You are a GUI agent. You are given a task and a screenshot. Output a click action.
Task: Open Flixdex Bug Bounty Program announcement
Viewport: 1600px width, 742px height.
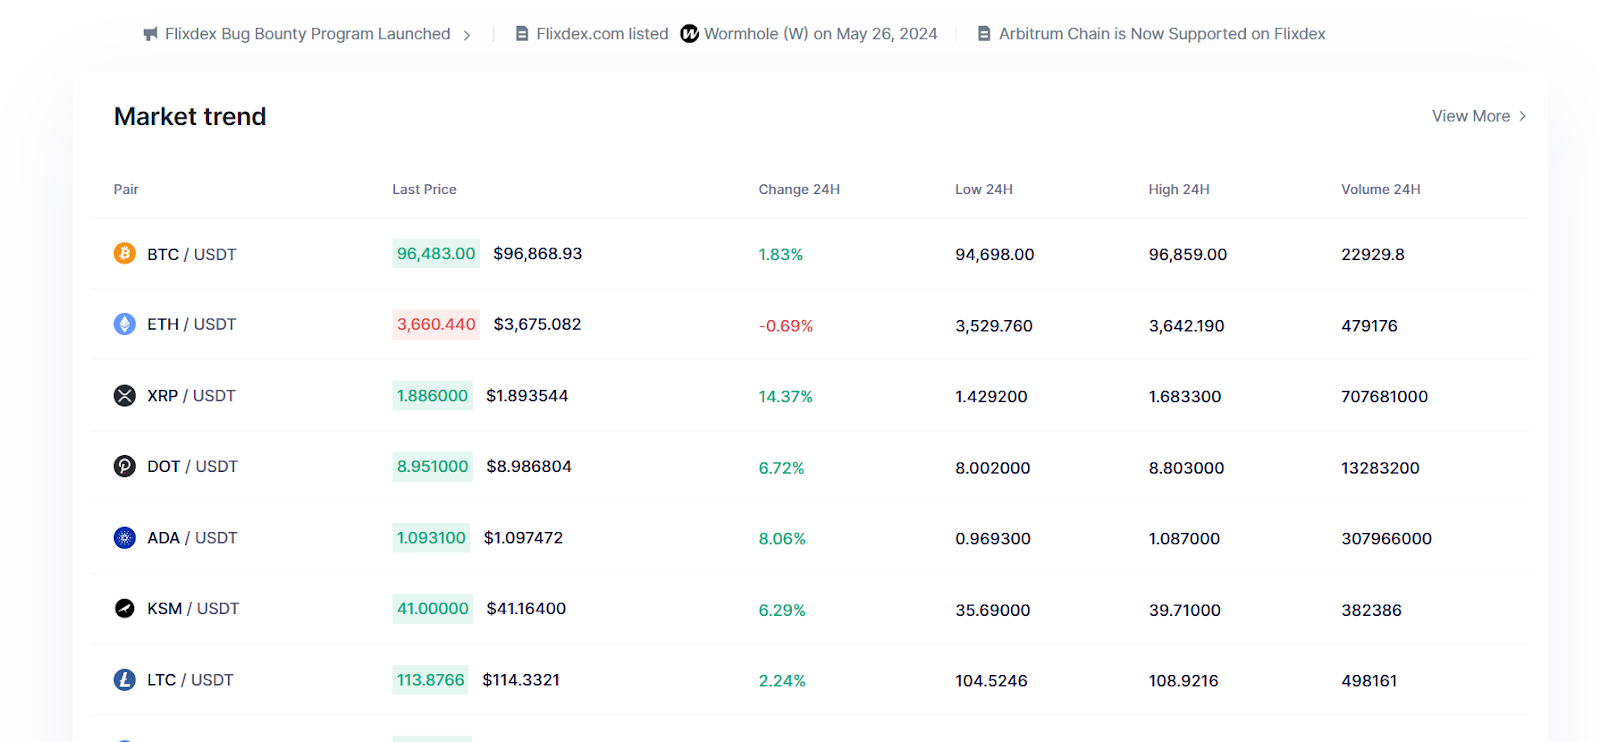click(307, 34)
